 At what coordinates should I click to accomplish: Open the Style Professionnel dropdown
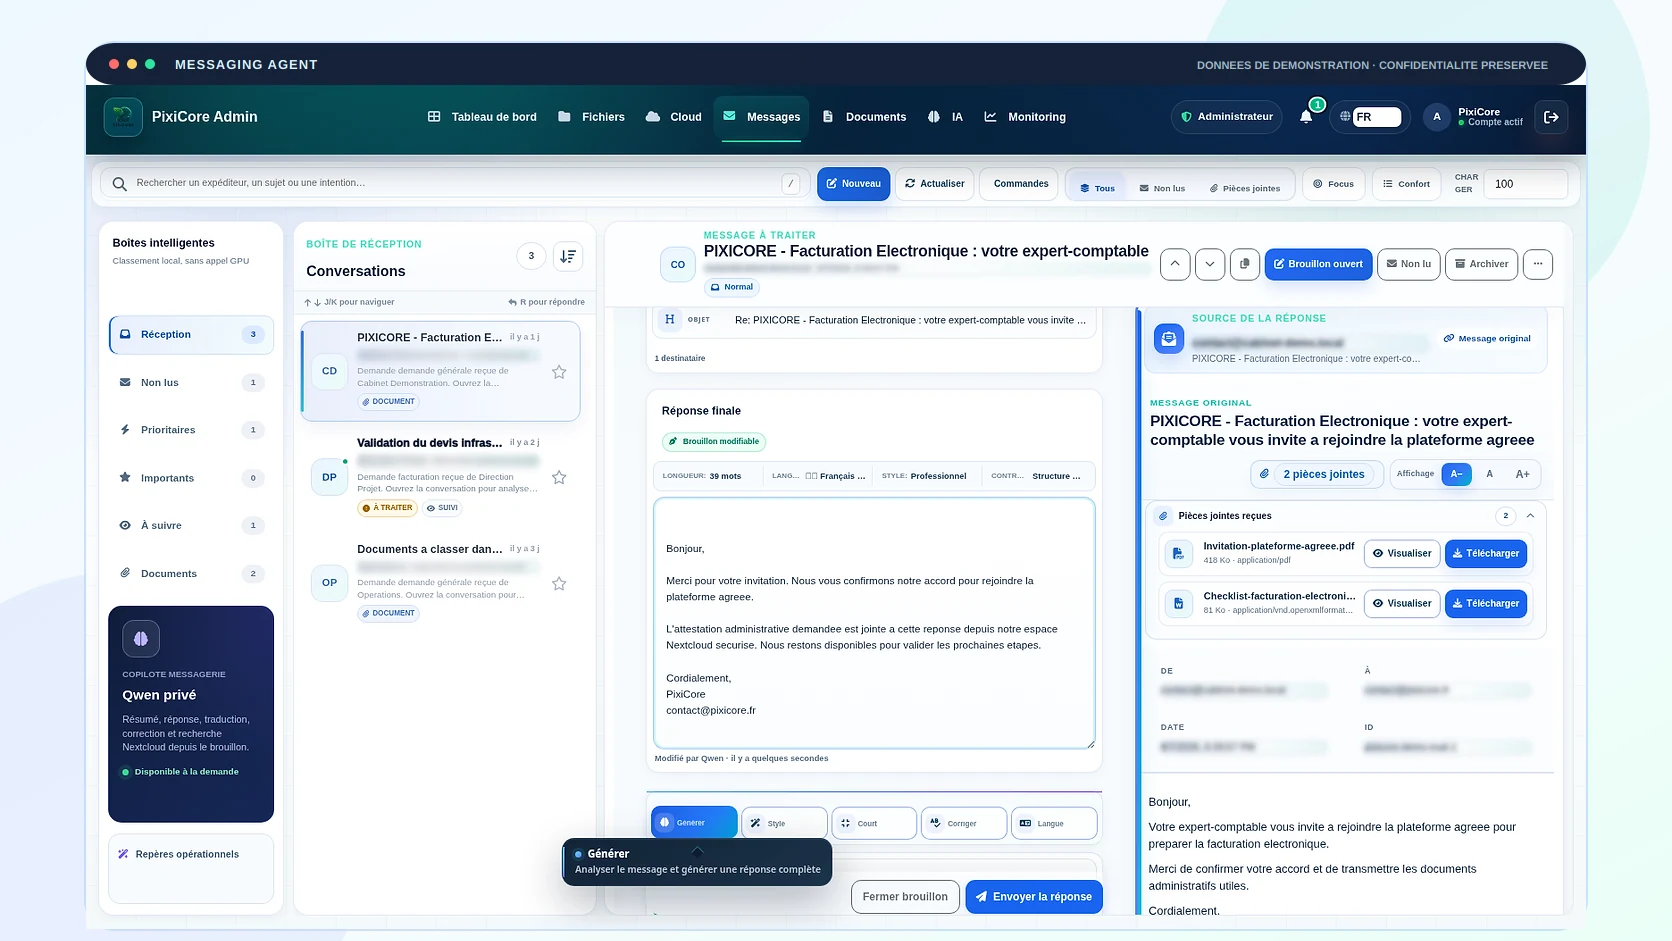tap(924, 476)
